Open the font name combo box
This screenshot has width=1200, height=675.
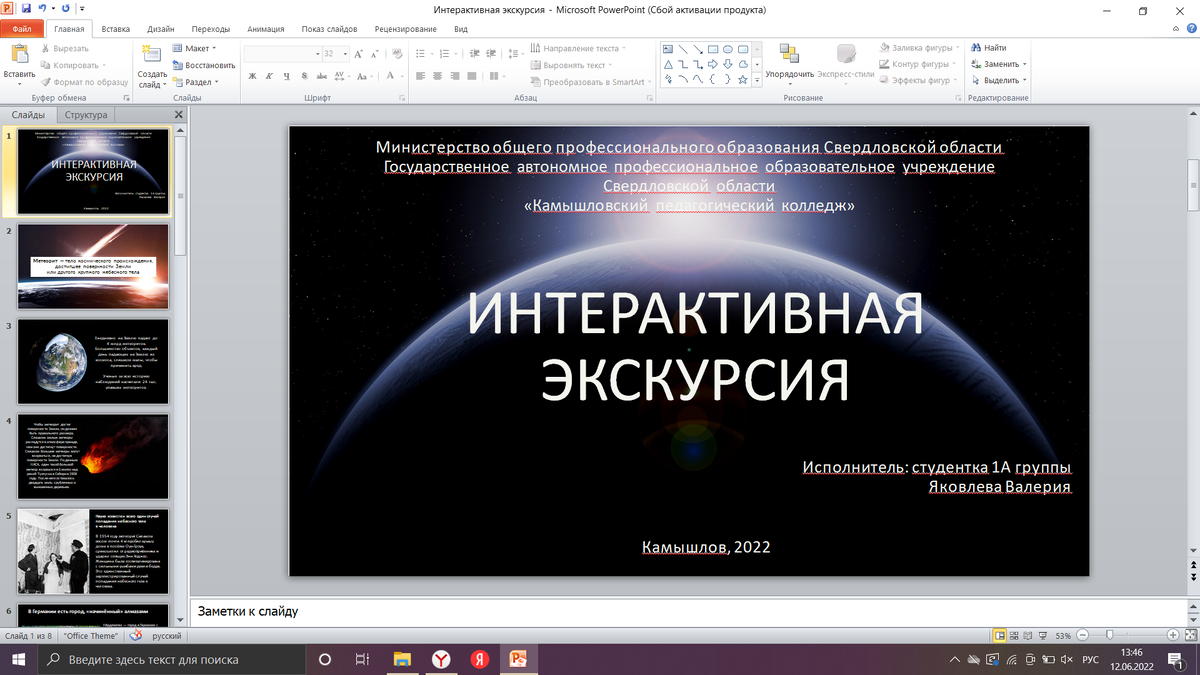[x=282, y=54]
